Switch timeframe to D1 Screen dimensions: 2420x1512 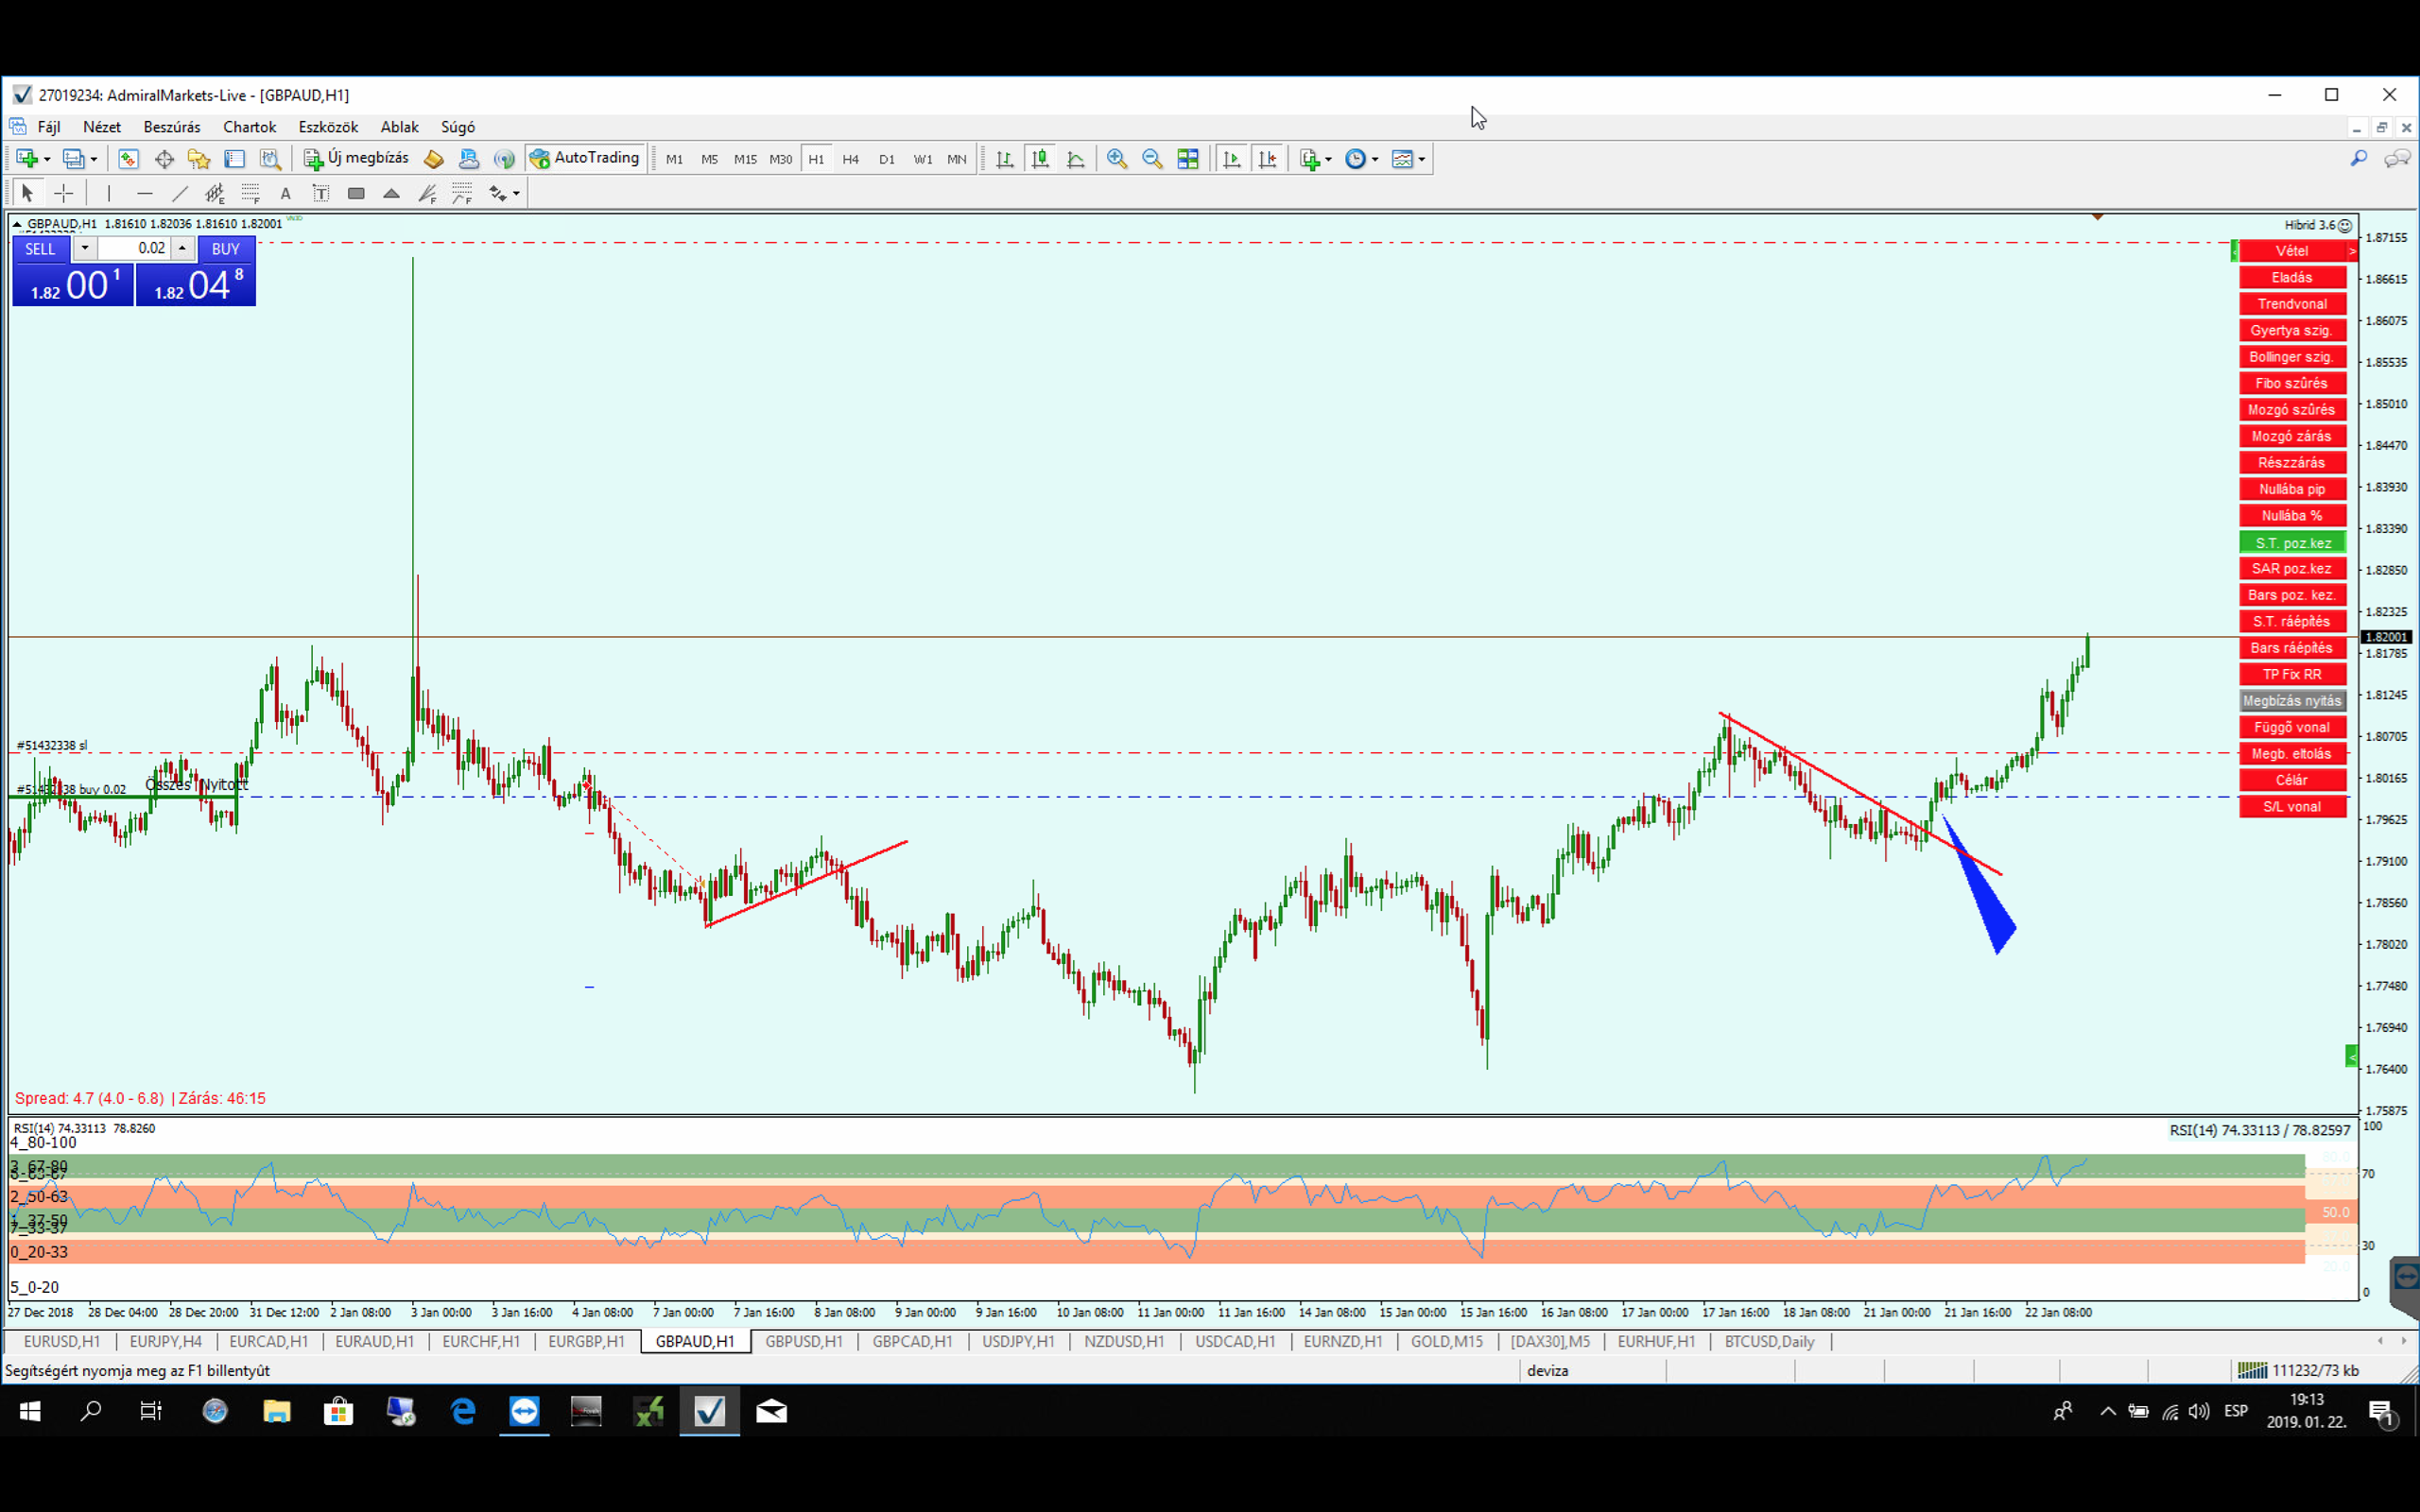887,159
